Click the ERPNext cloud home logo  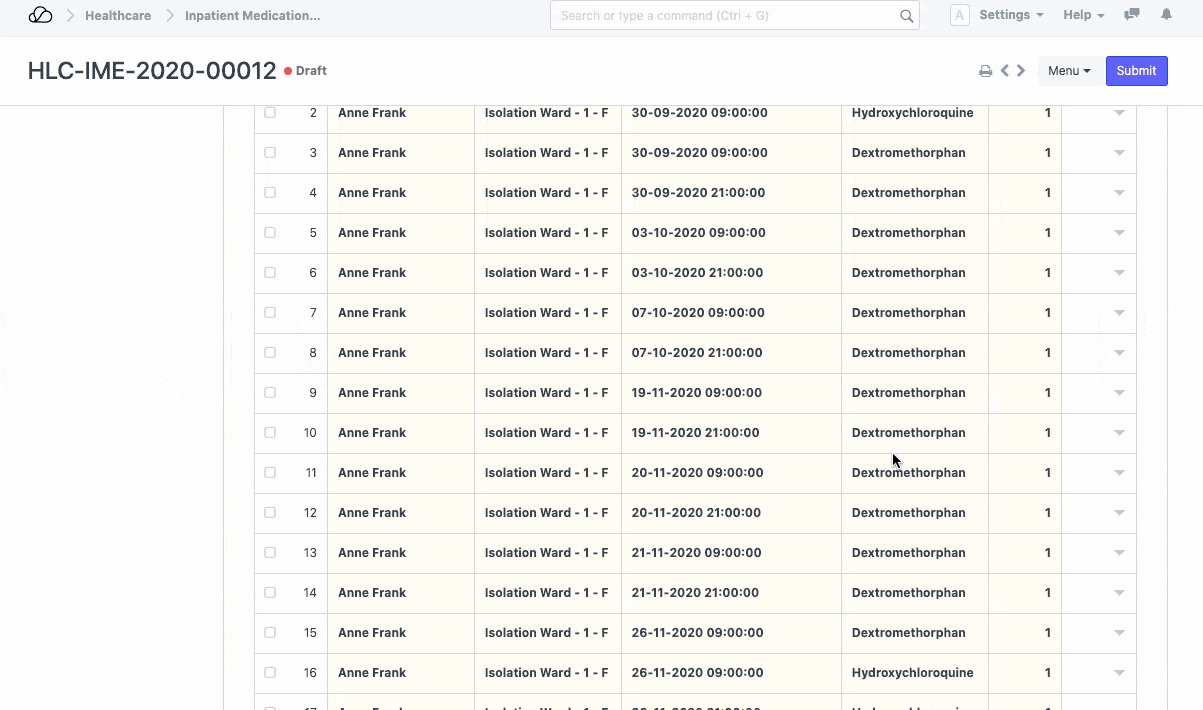(x=40, y=15)
